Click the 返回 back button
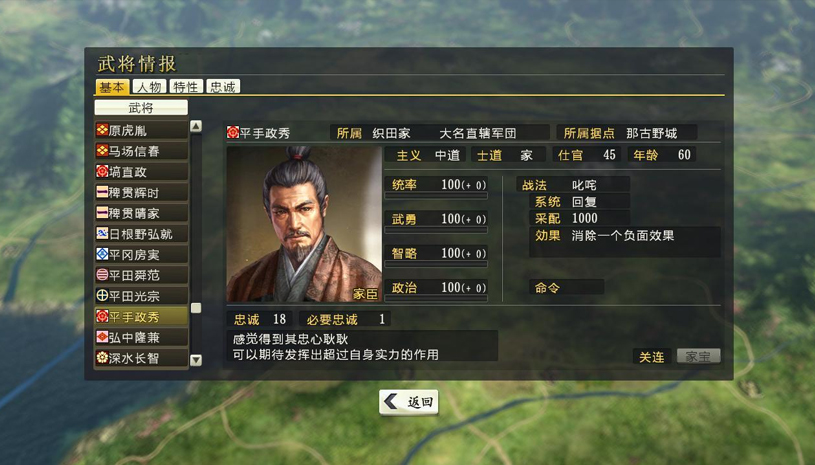 (x=409, y=402)
